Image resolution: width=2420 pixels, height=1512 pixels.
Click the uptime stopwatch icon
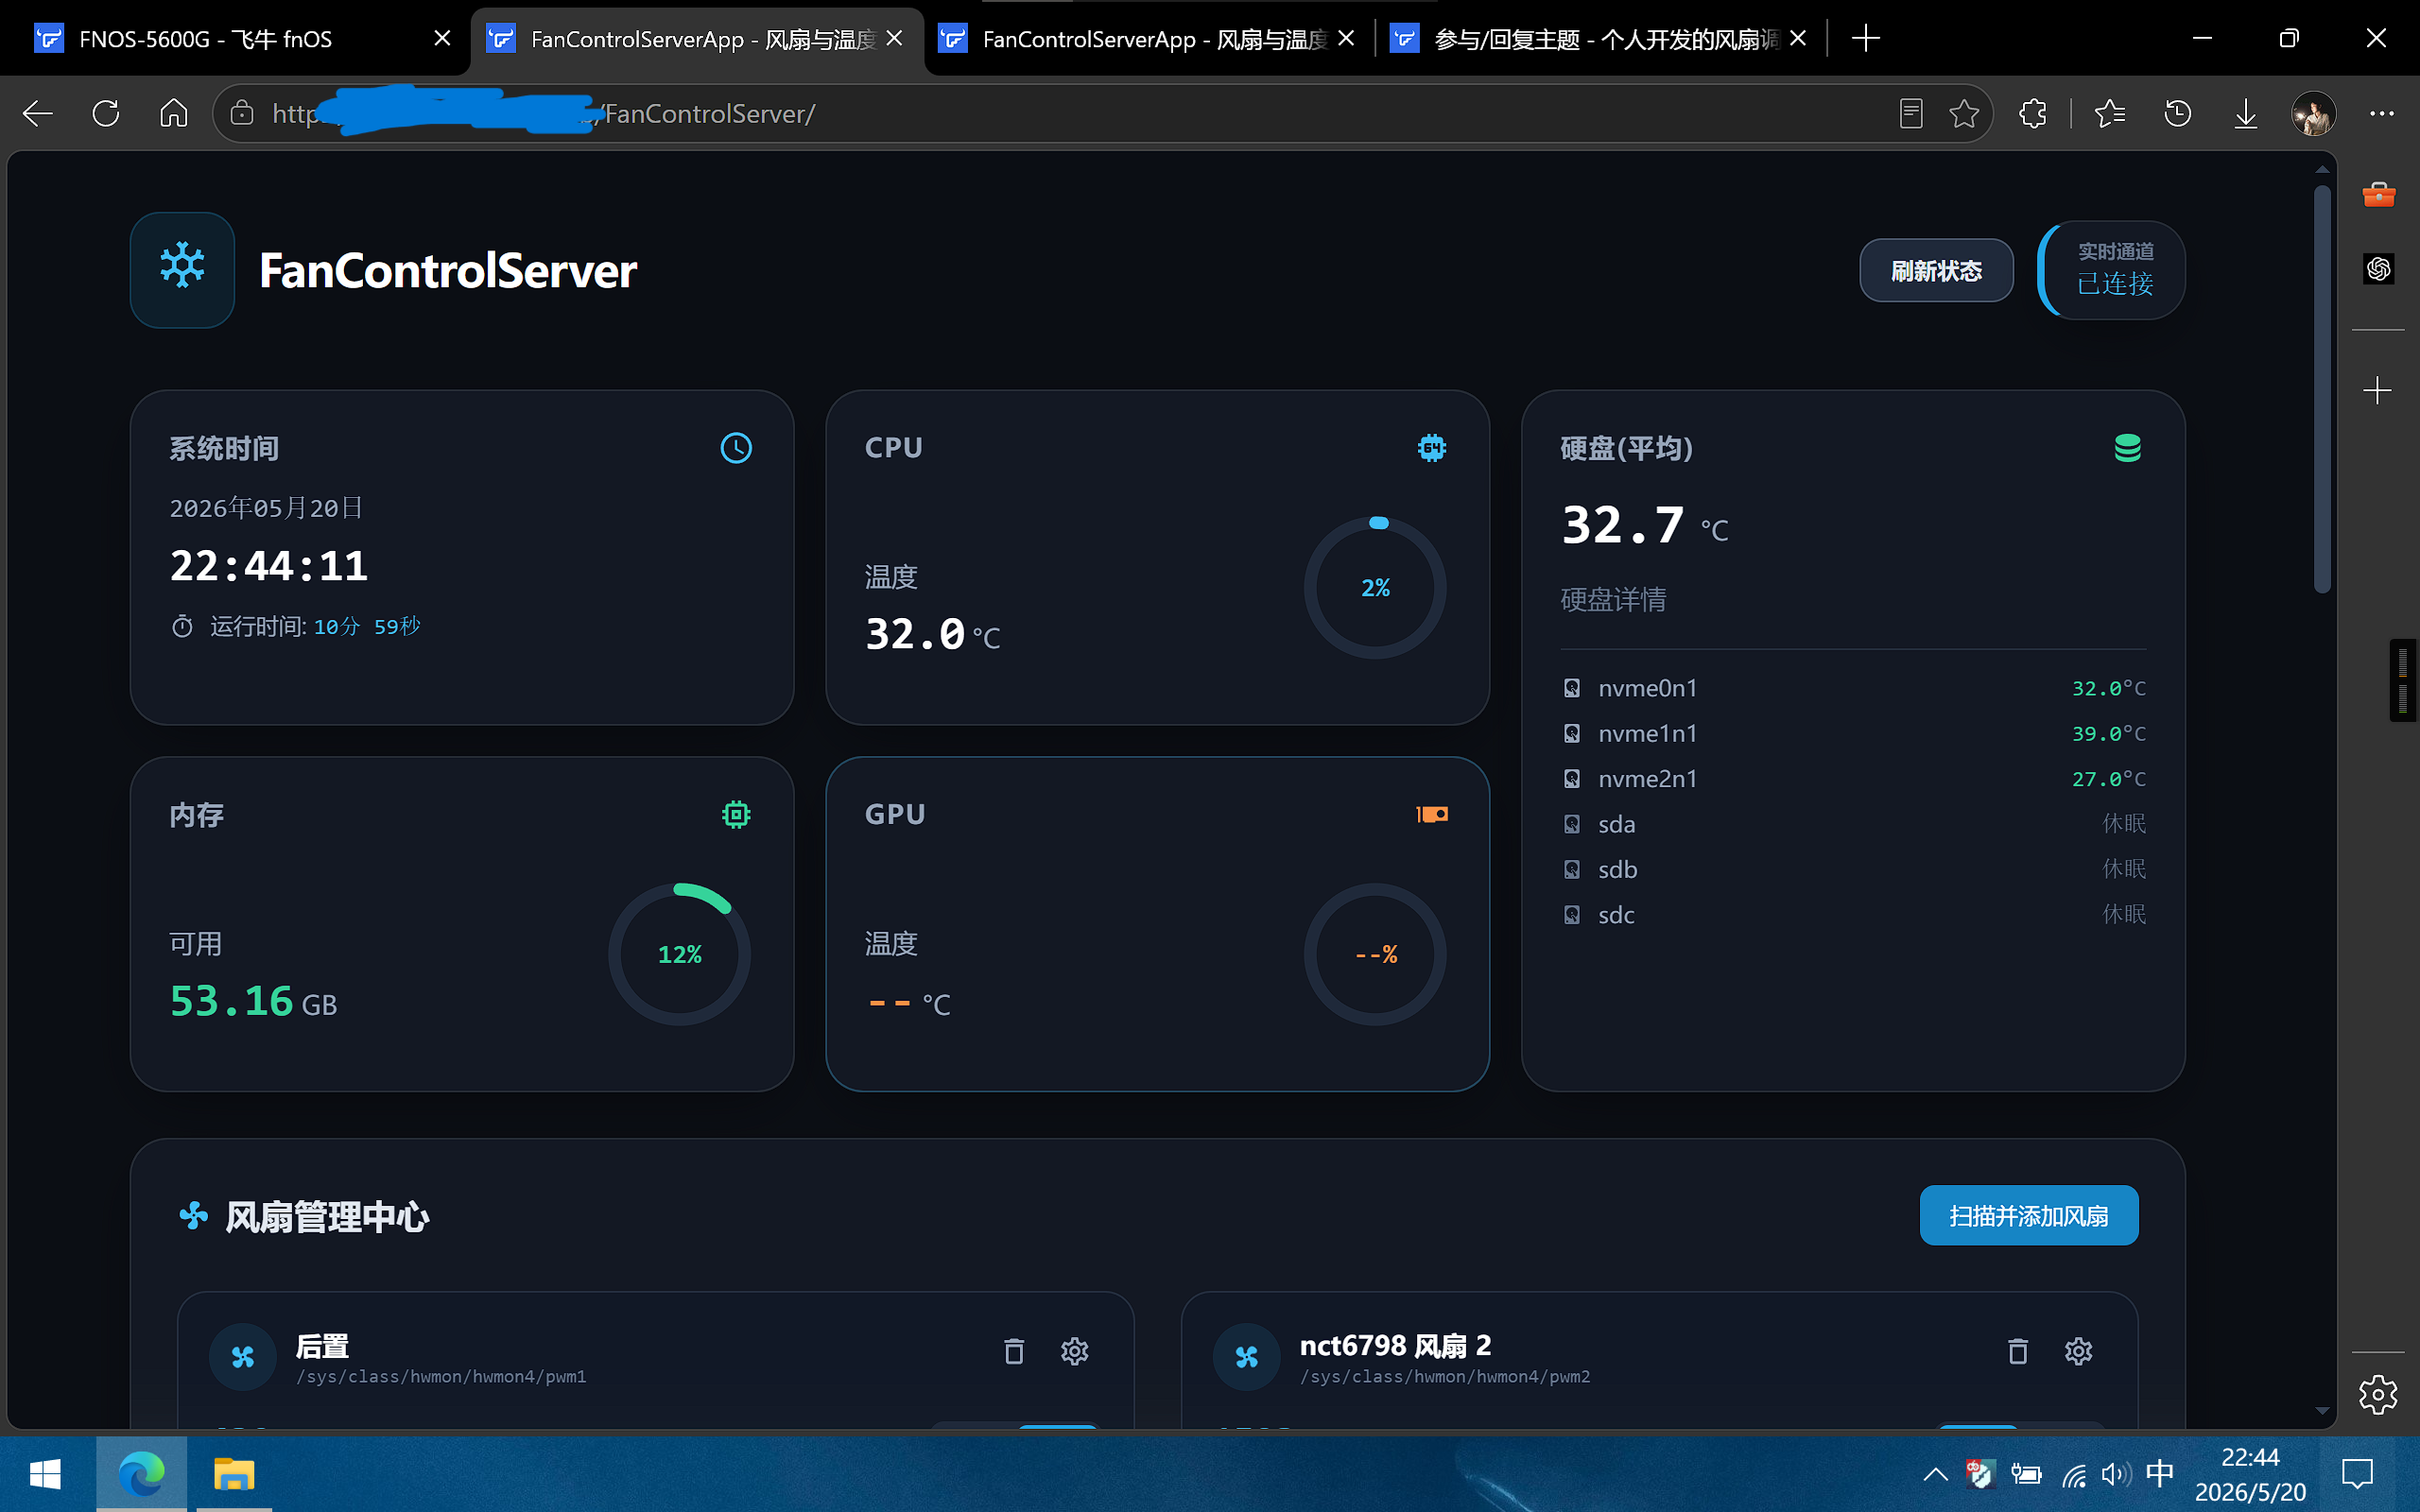tap(182, 627)
